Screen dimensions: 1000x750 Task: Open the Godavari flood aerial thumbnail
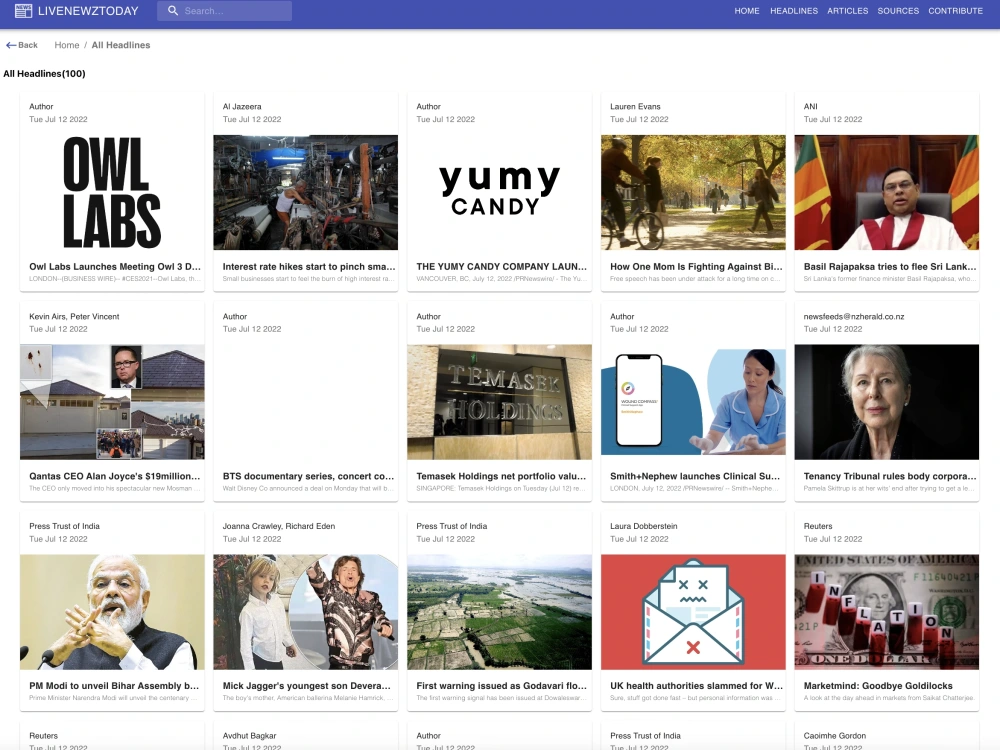(x=499, y=612)
